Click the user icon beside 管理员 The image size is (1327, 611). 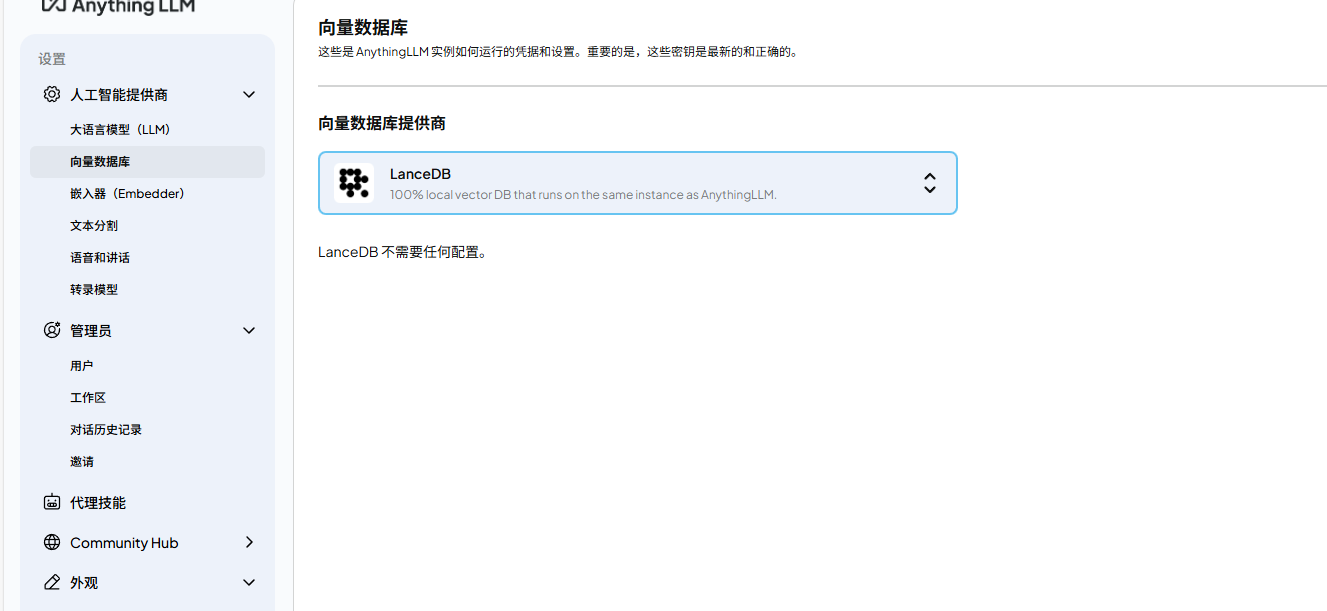click(52, 330)
